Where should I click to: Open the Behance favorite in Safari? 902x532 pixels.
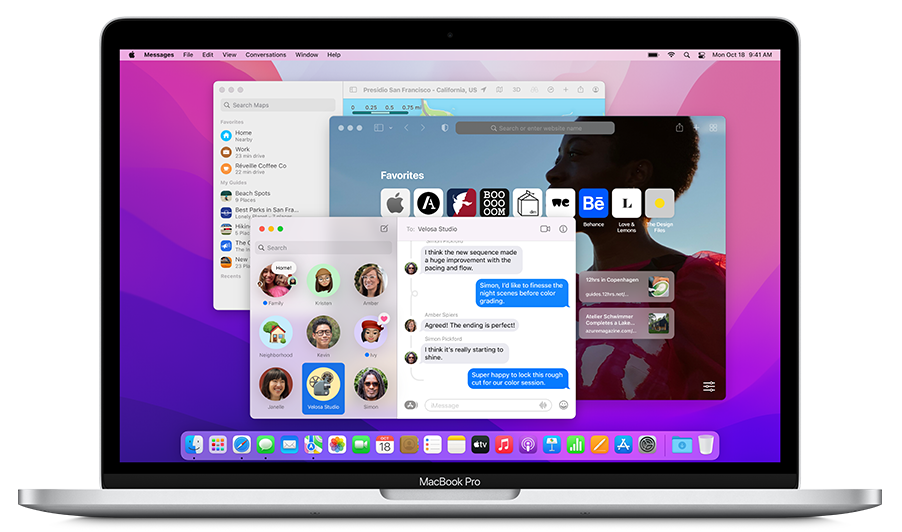pyautogui.click(x=594, y=207)
